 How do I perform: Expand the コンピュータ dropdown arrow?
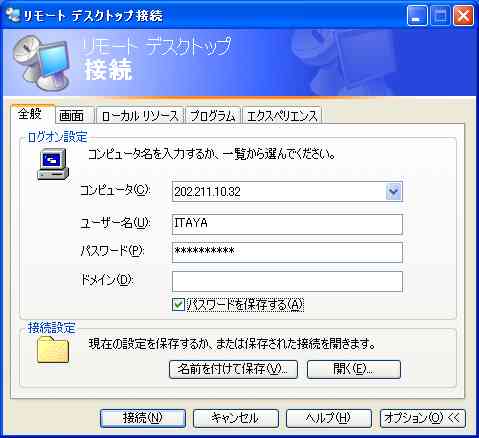pyautogui.click(x=393, y=192)
